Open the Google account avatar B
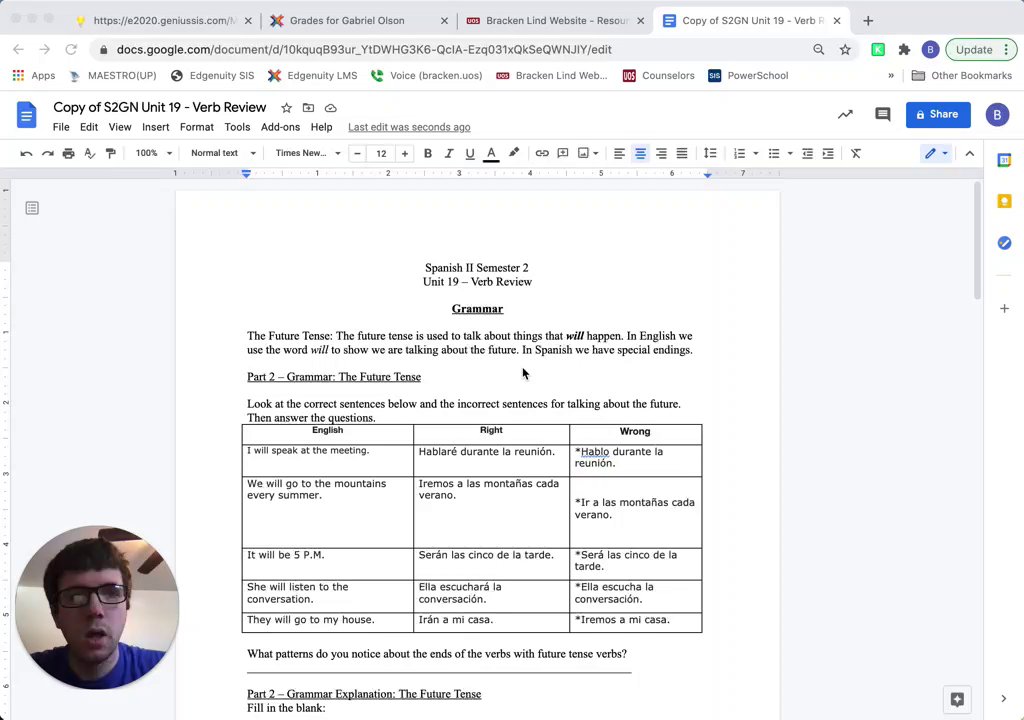The width and height of the screenshot is (1024, 720). (x=997, y=115)
